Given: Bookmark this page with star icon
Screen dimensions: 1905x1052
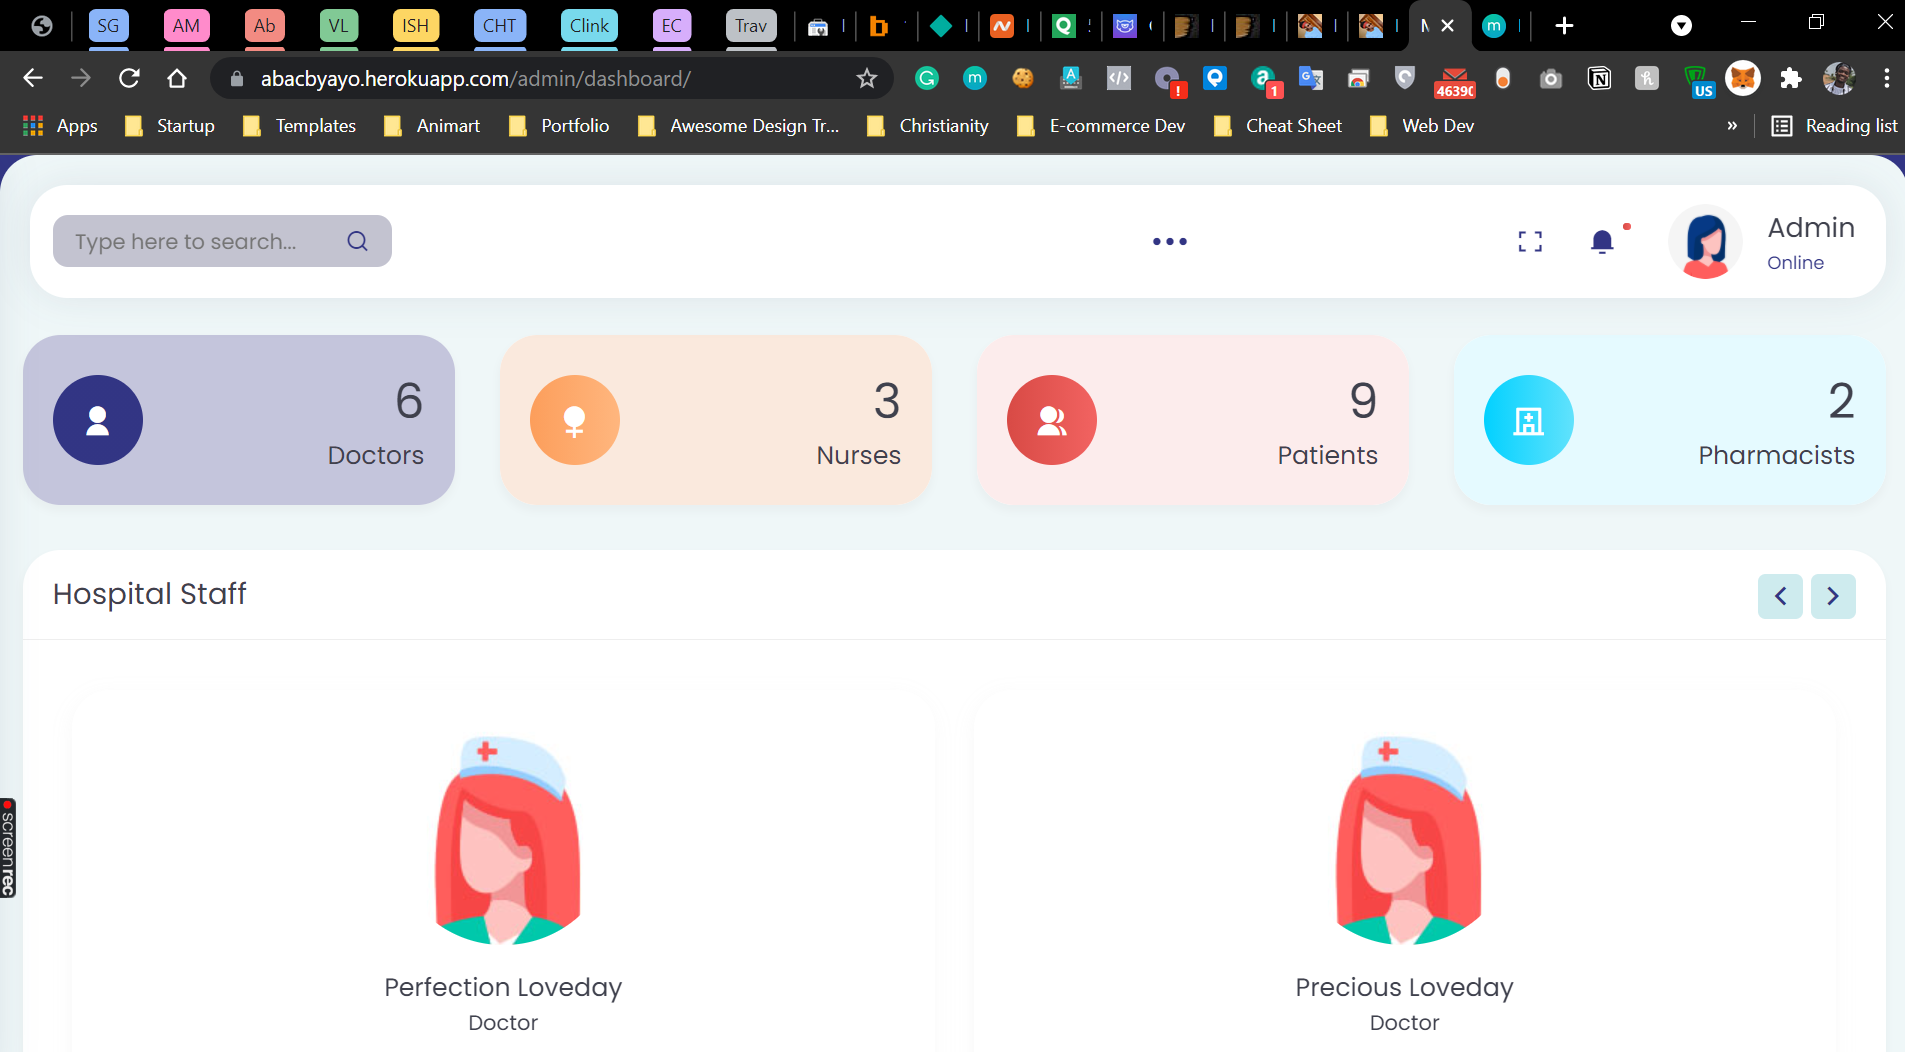Looking at the screenshot, I should coord(867,78).
